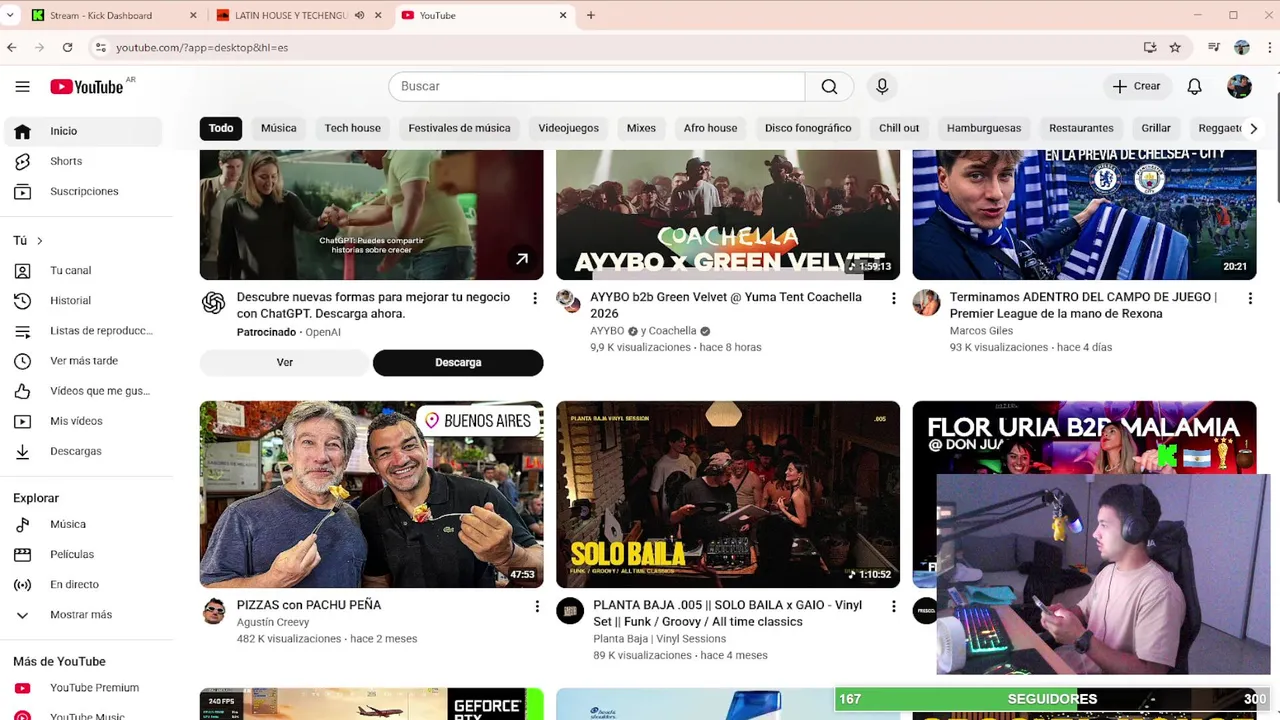Click the Crear button
Screen dimensions: 1280x720
point(1137,87)
